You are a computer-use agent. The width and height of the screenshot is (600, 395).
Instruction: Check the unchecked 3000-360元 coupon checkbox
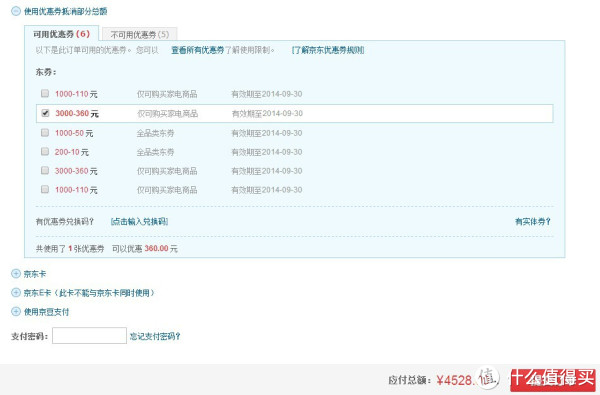45,170
